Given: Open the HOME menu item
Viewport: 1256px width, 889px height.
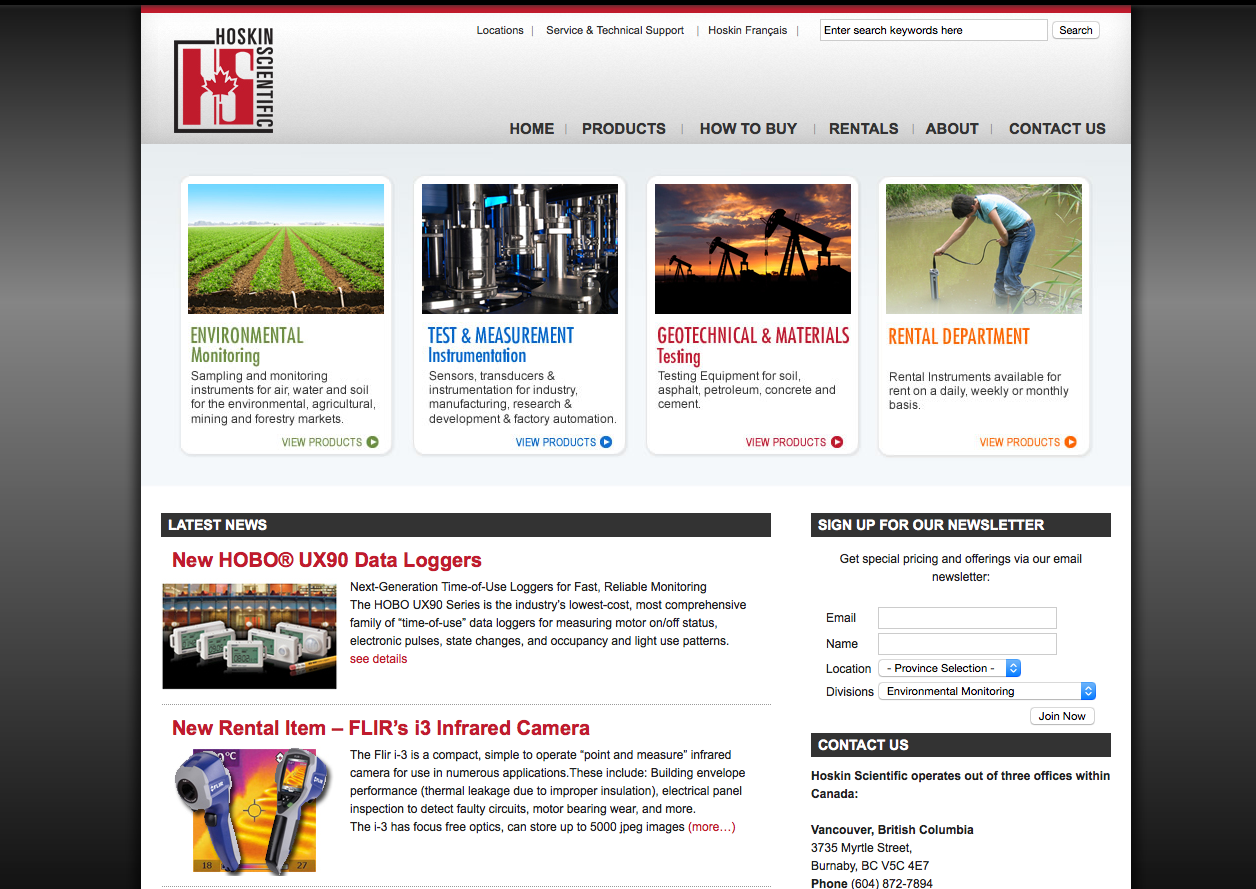Looking at the screenshot, I should [x=531, y=128].
